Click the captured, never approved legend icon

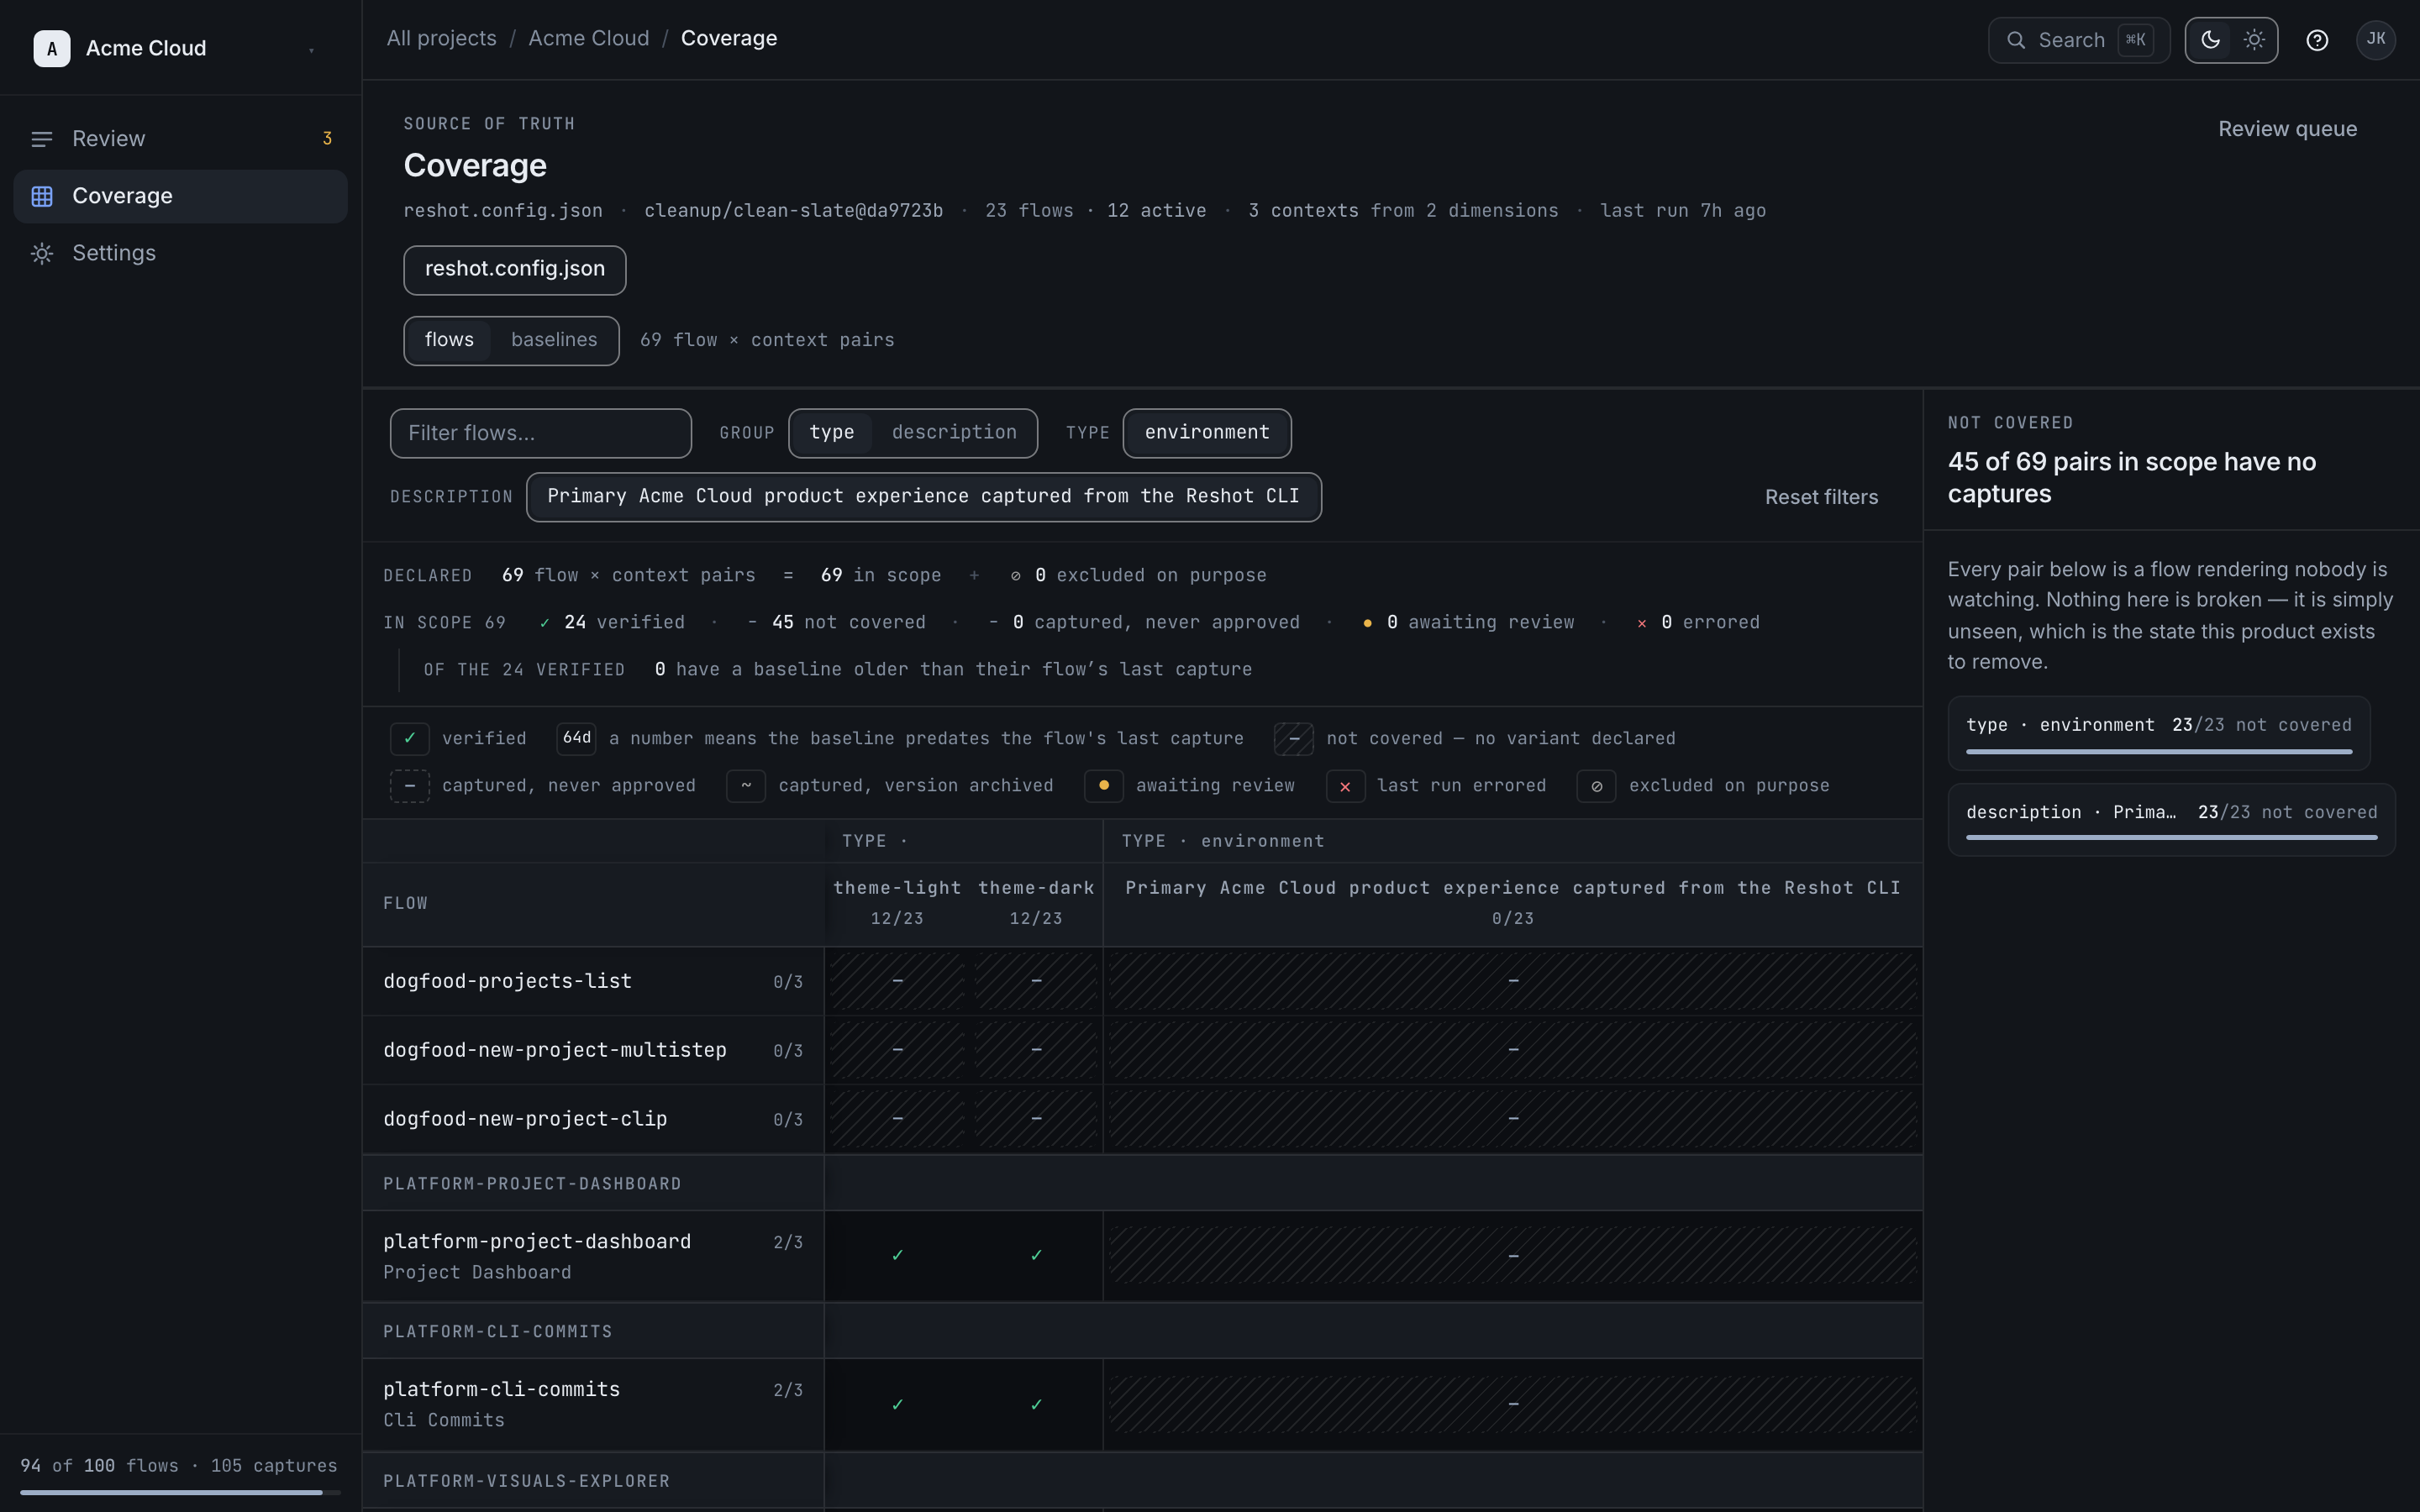410,786
